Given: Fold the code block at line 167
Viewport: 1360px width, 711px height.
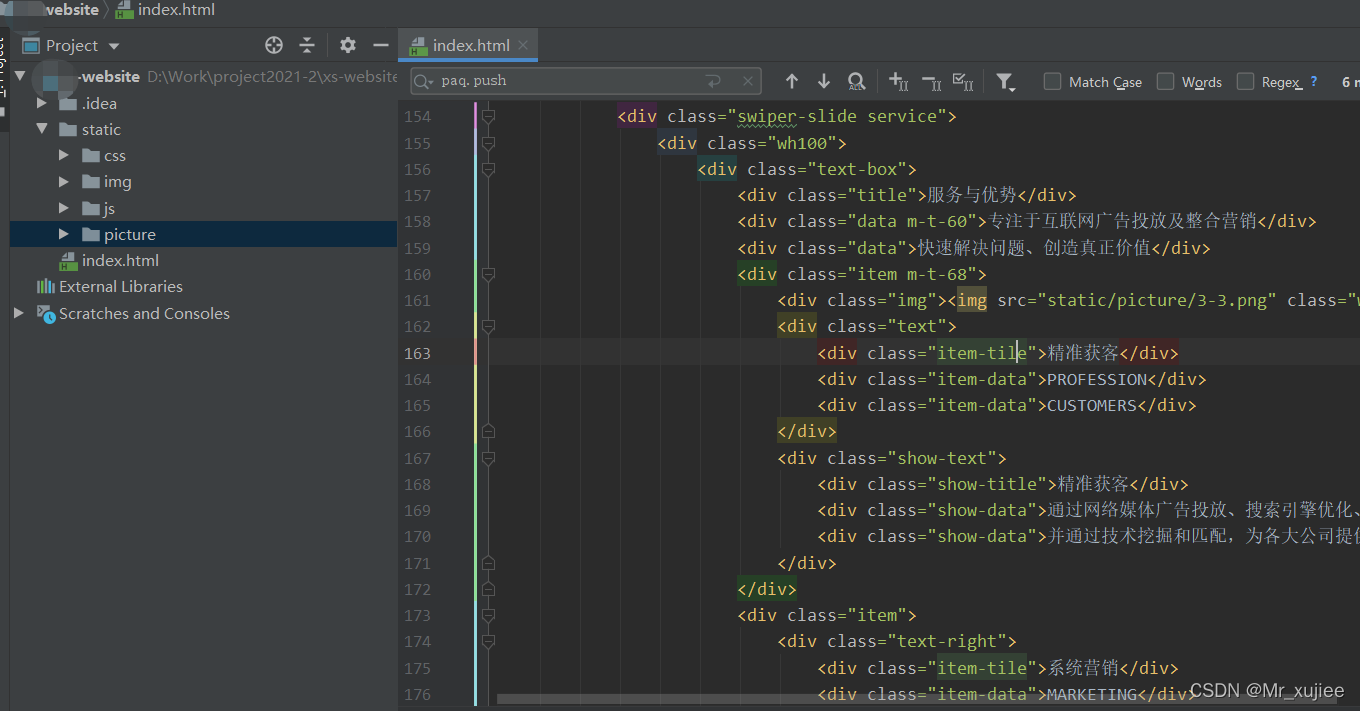Looking at the screenshot, I should (x=488, y=458).
